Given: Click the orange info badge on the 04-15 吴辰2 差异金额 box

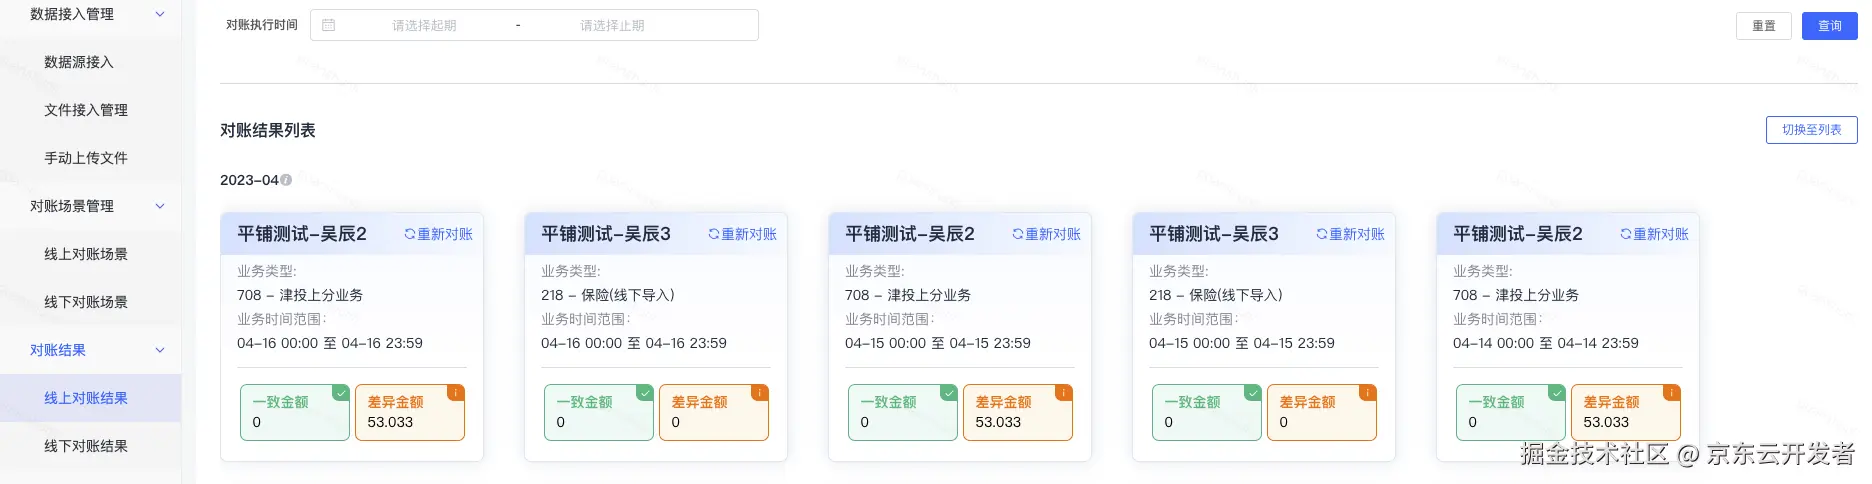Looking at the screenshot, I should [1064, 393].
